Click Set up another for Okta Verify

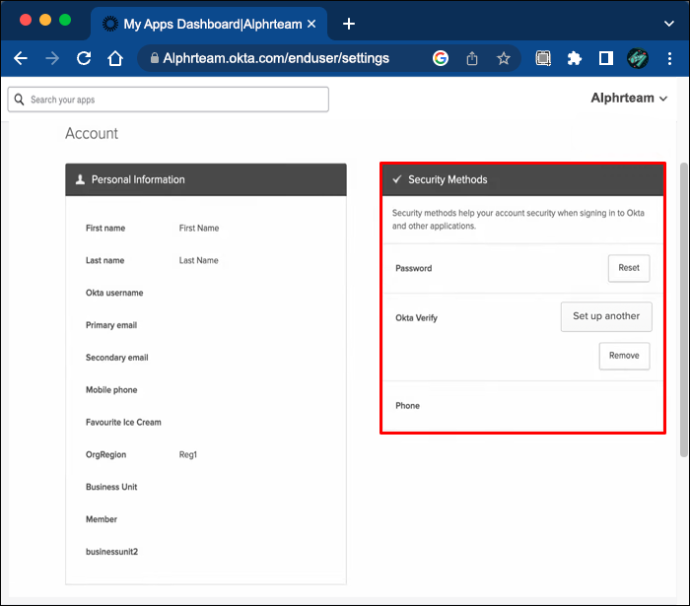(x=606, y=316)
